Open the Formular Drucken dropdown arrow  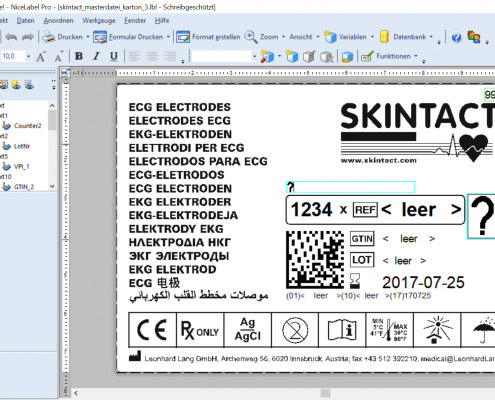[x=168, y=37]
